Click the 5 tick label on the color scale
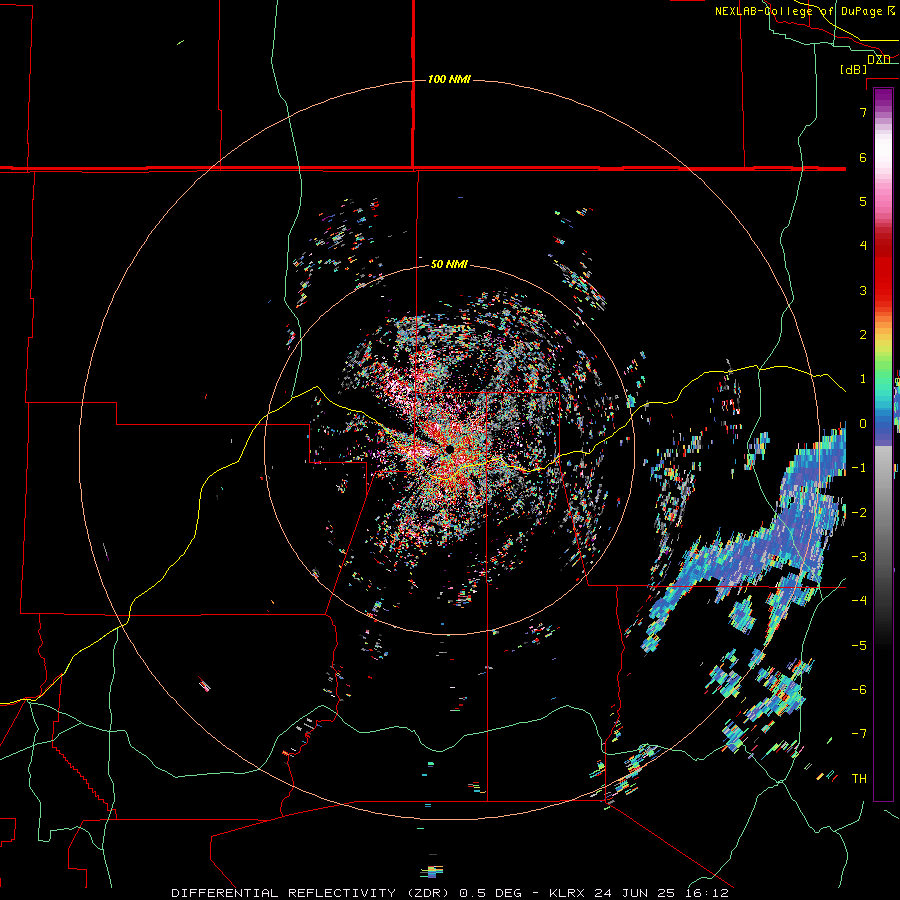900x900 pixels. (x=863, y=201)
